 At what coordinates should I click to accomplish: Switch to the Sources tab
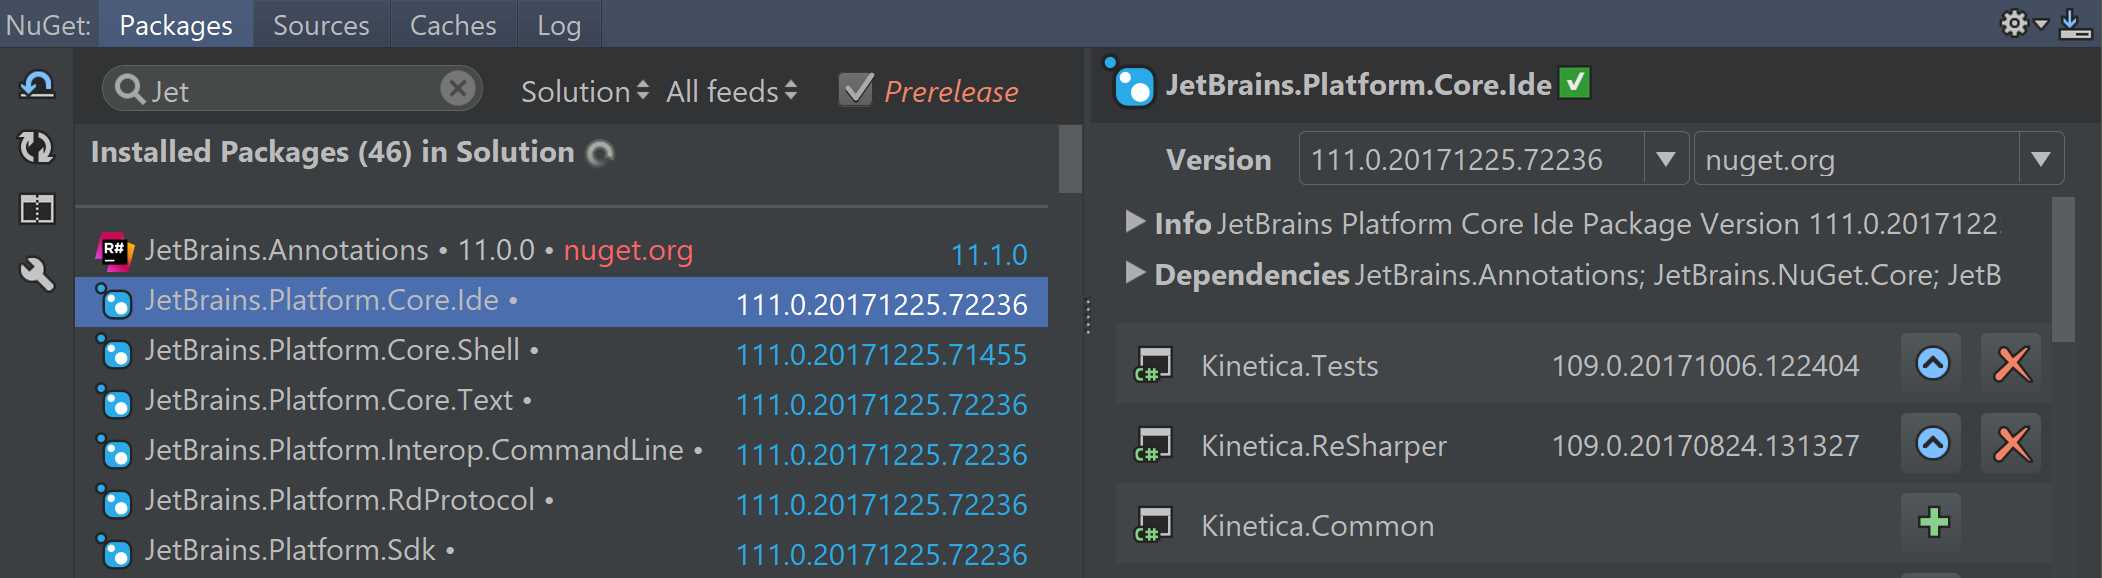(321, 24)
